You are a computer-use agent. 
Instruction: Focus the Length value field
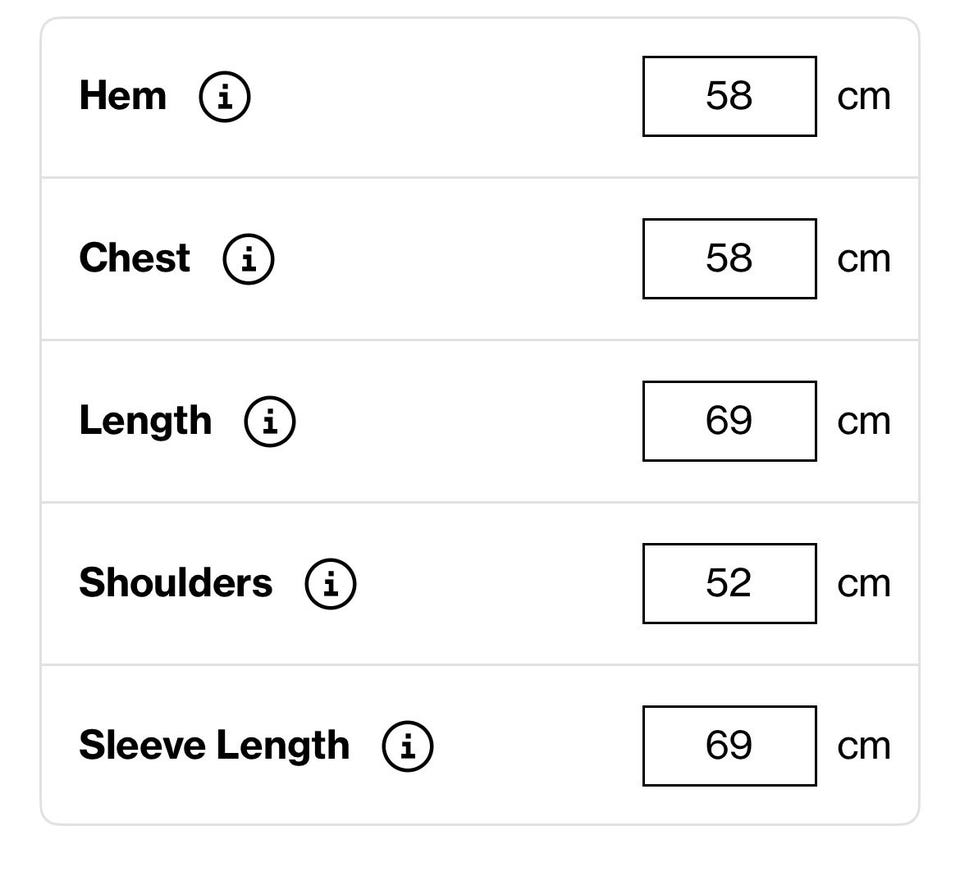click(x=729, y=421)
